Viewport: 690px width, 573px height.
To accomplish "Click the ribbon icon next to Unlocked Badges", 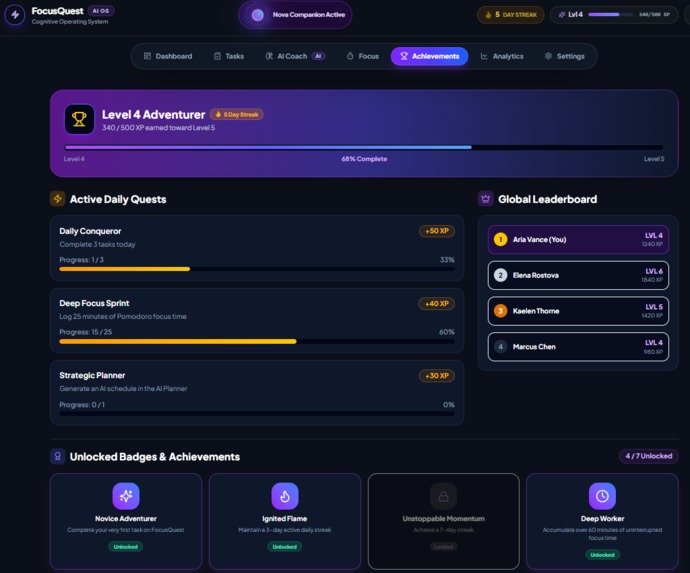I will pyautogui.click(x=58, y=456).
